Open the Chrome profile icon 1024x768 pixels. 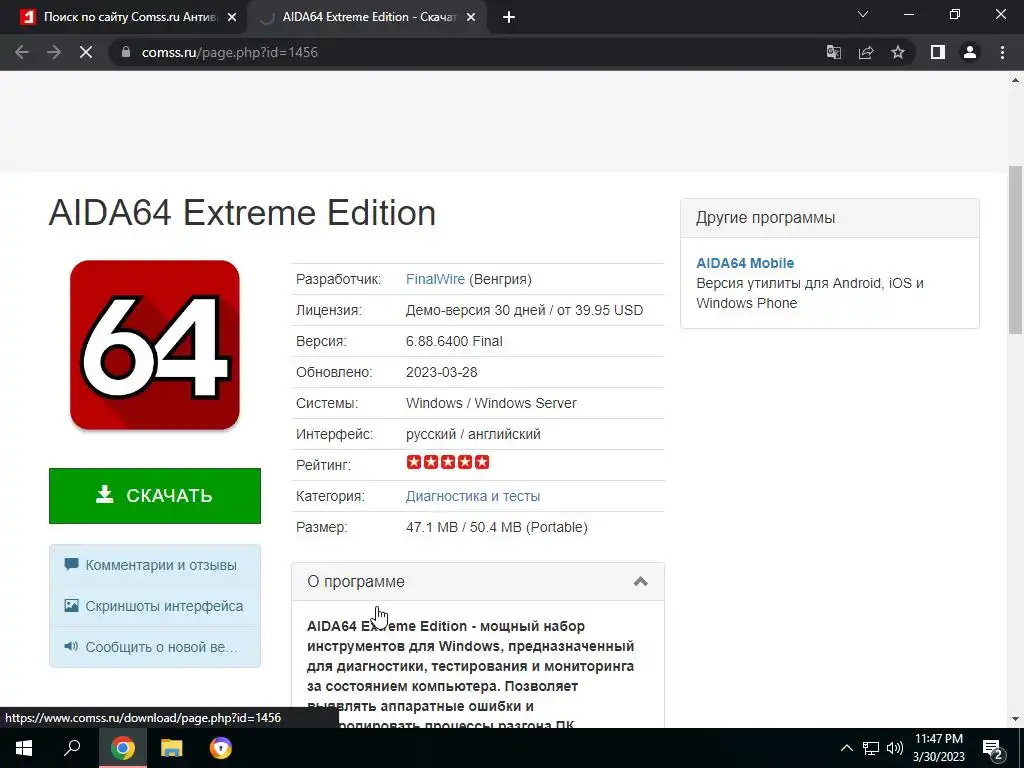point(970,52)
